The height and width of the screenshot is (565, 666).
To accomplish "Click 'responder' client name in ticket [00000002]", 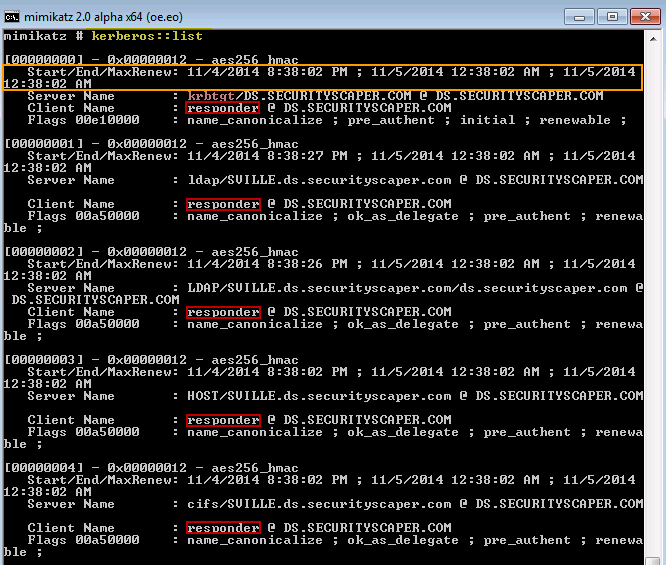I will pos(223,312).
